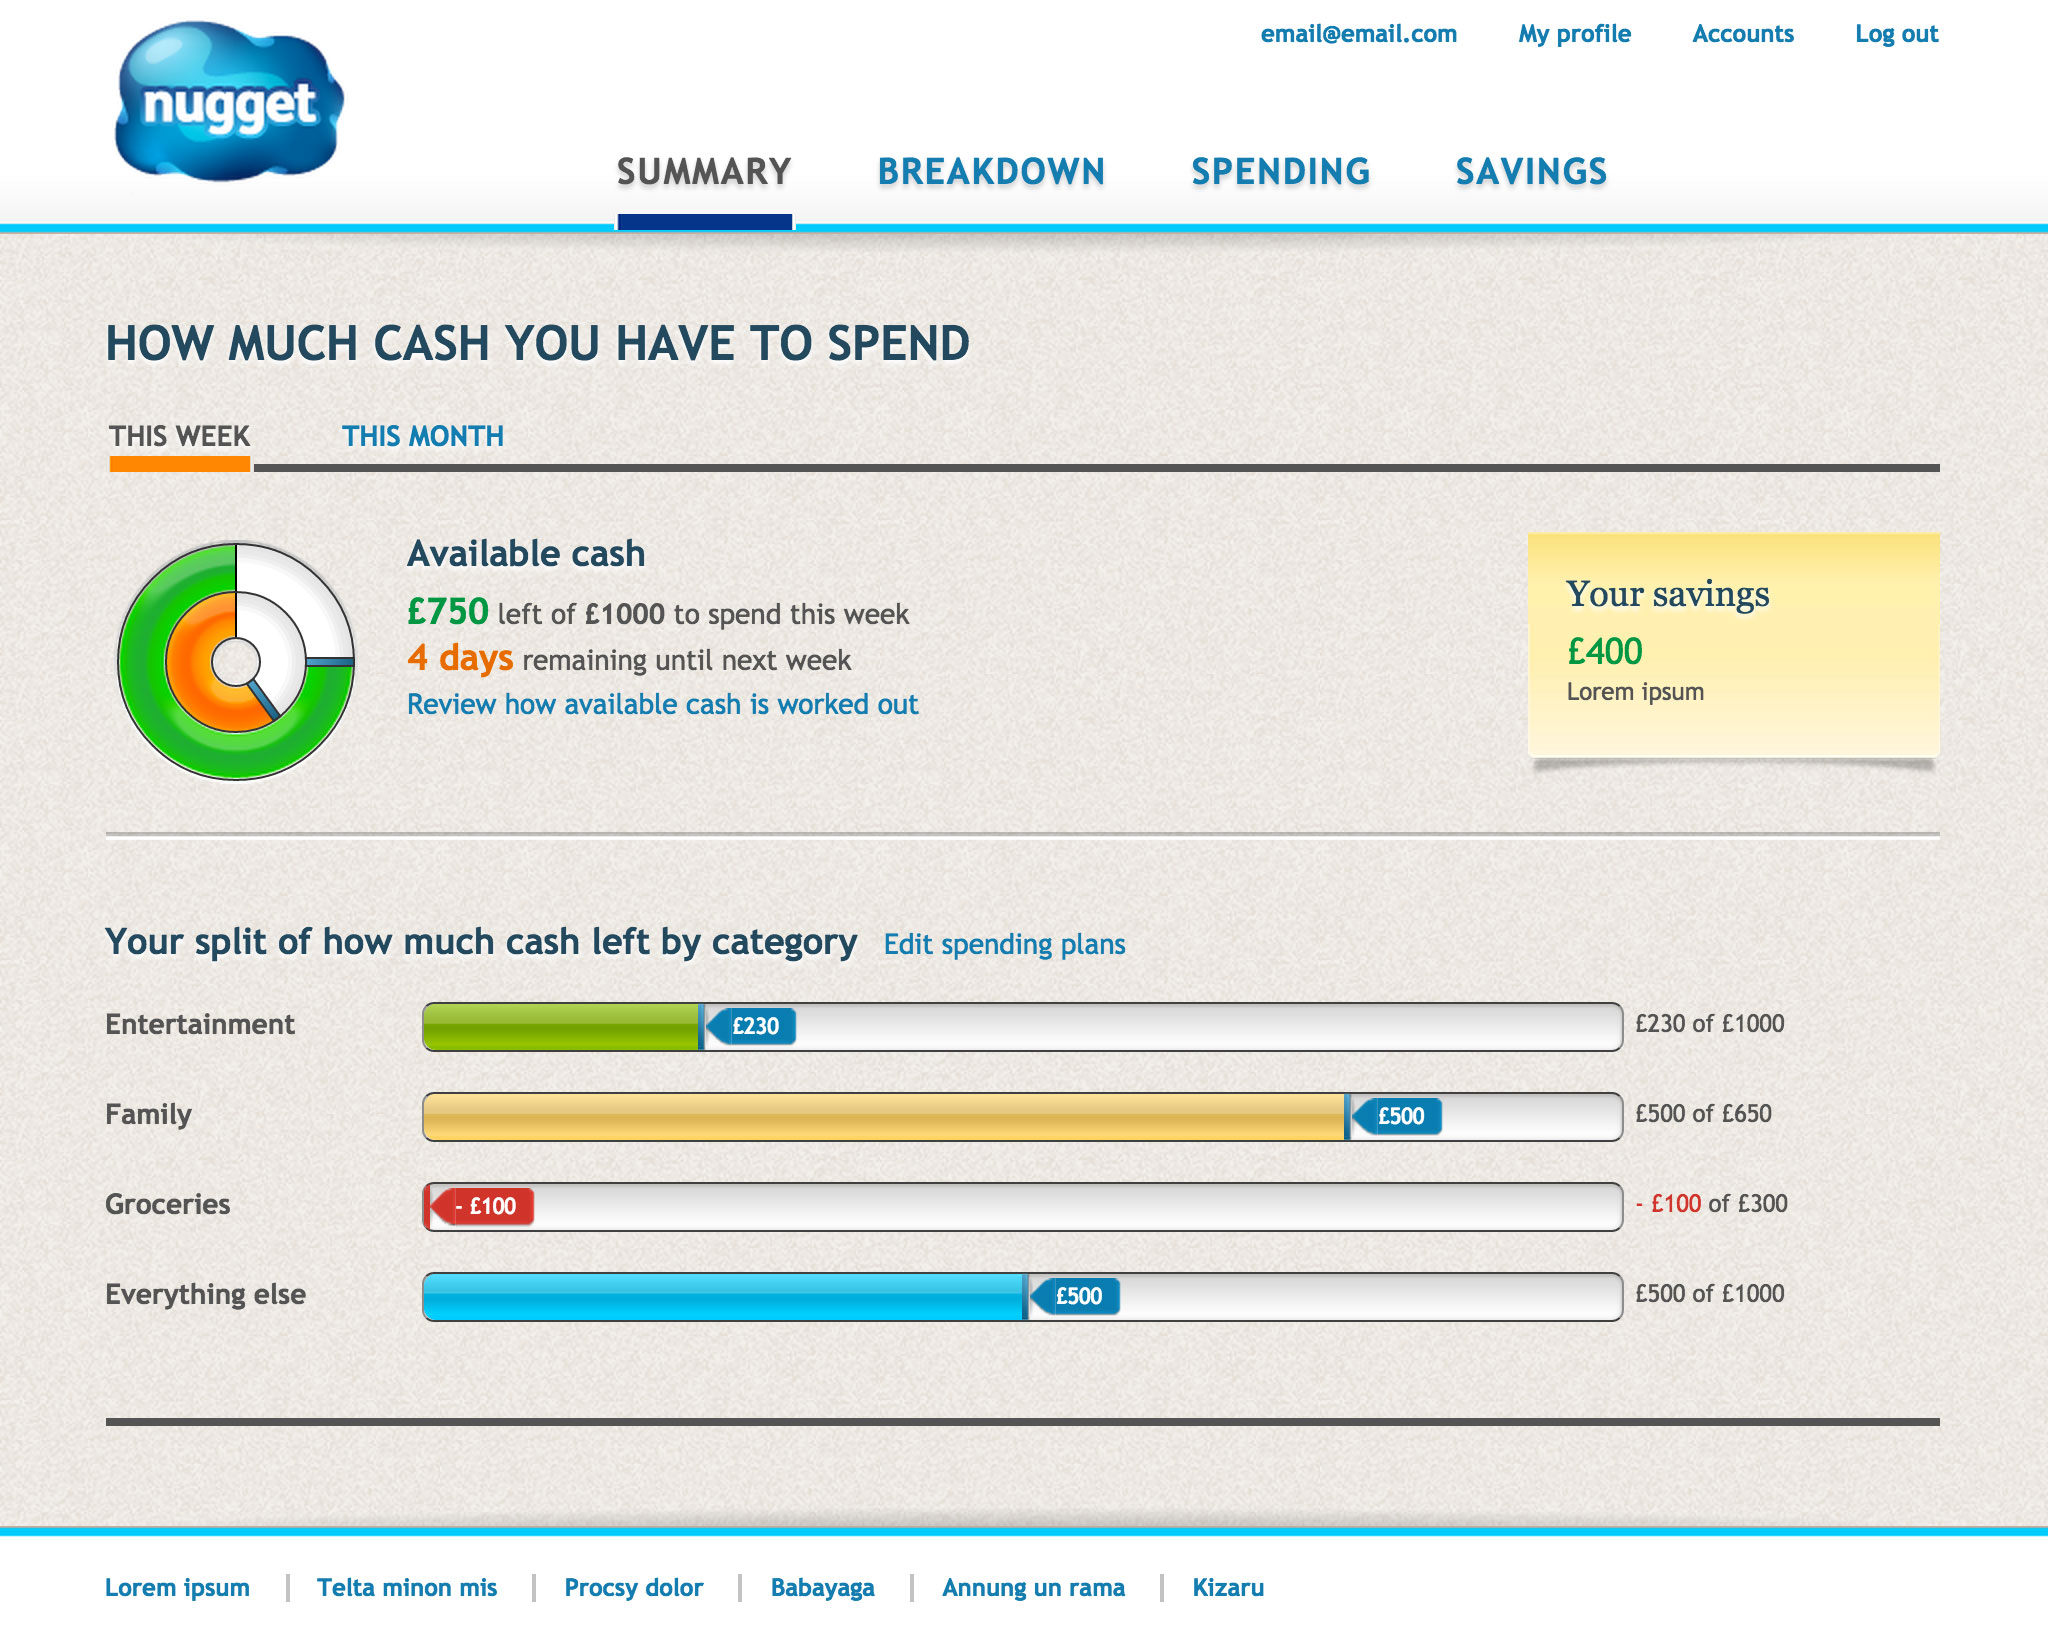Click '- £100 of £300' text
The height and width of the screenshot is (1646, 2048).
tap(1711, 1204)
